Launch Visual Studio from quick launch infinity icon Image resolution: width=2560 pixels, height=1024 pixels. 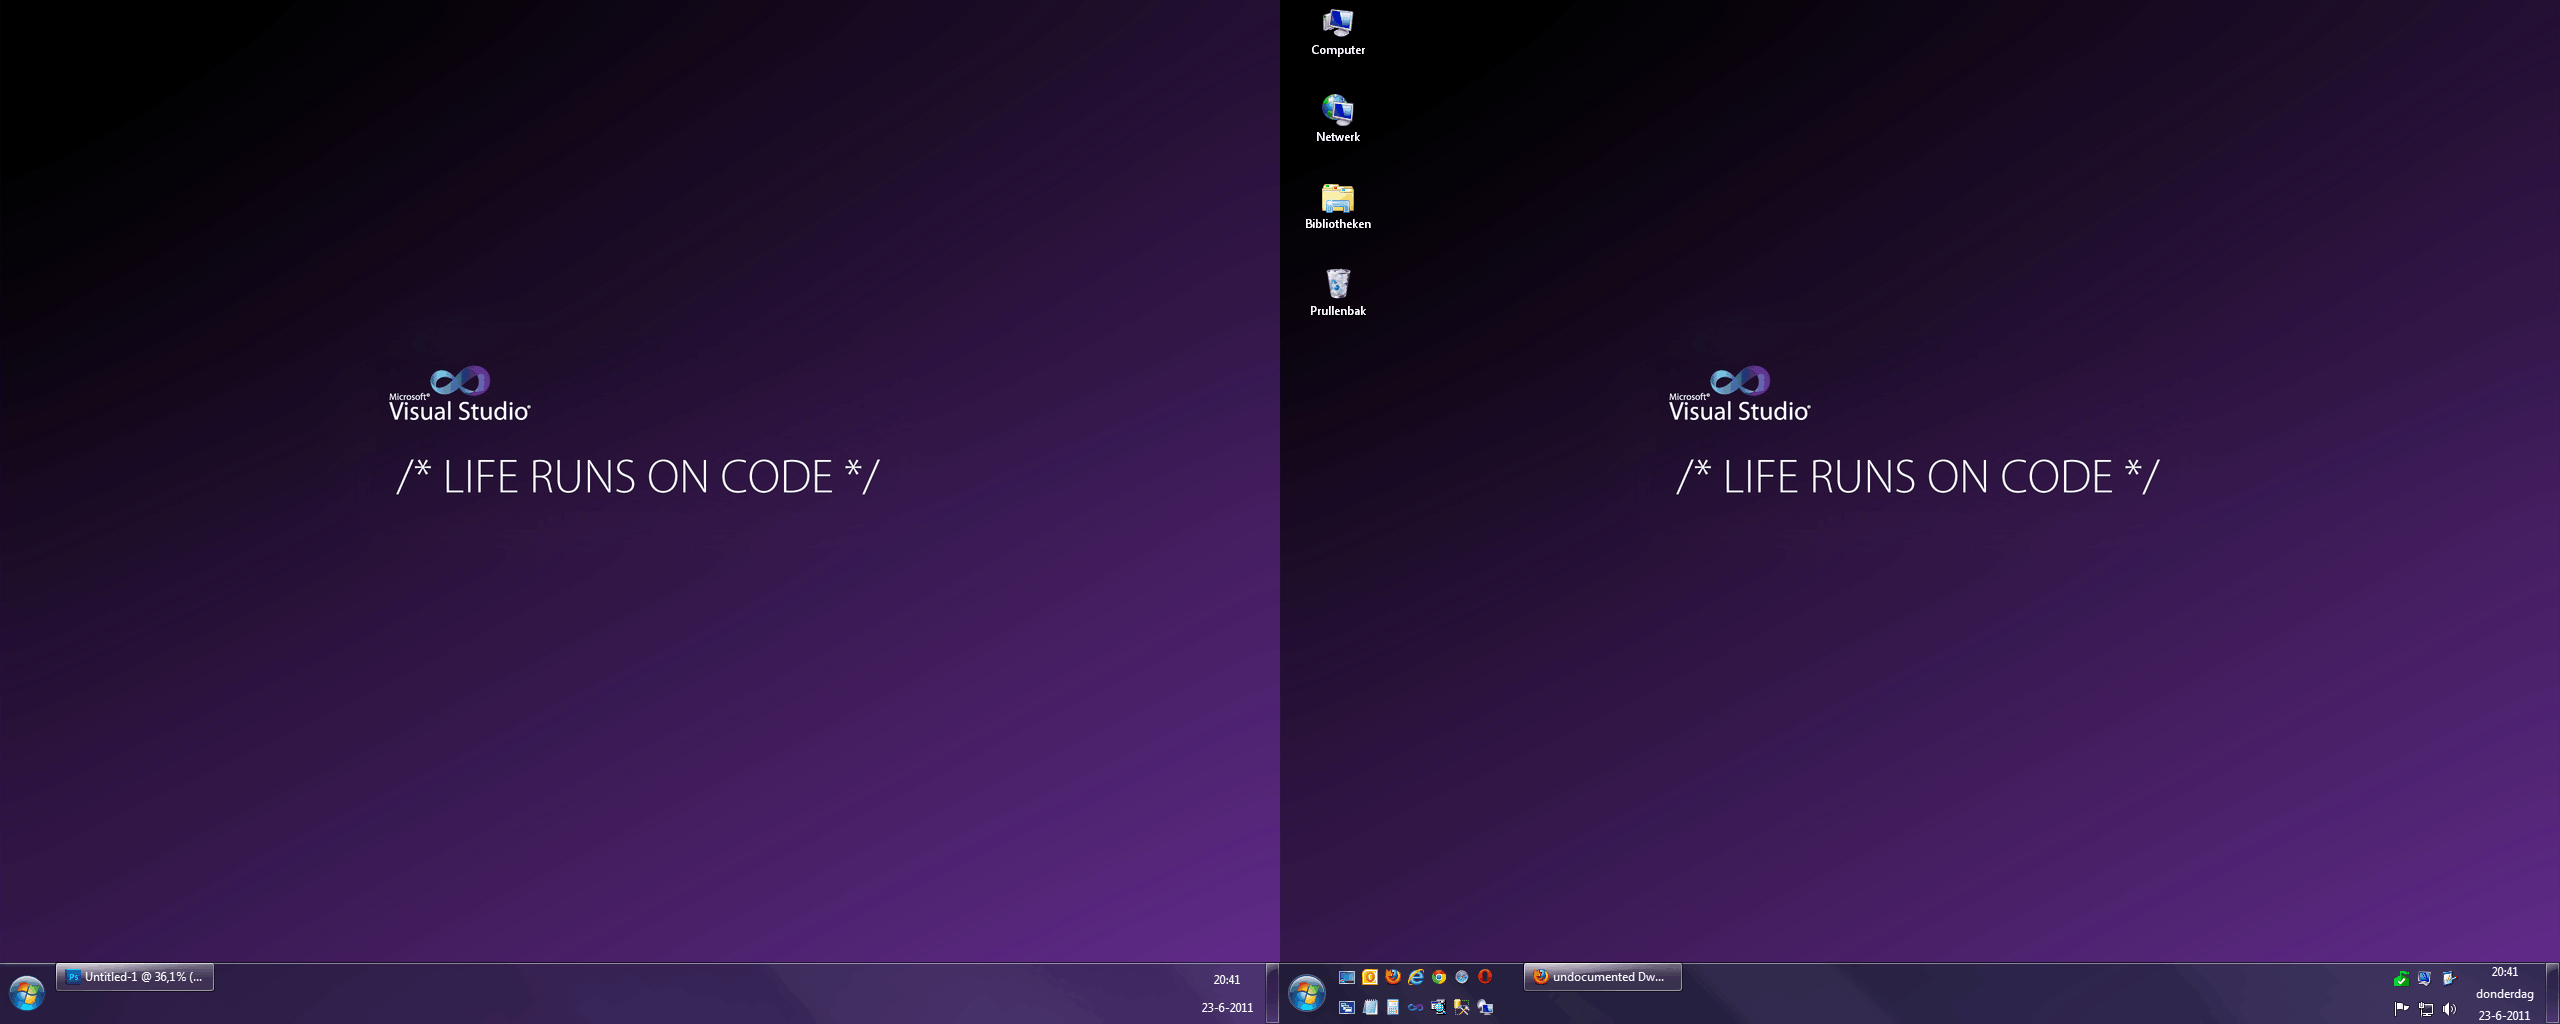pos(1416,1007)
